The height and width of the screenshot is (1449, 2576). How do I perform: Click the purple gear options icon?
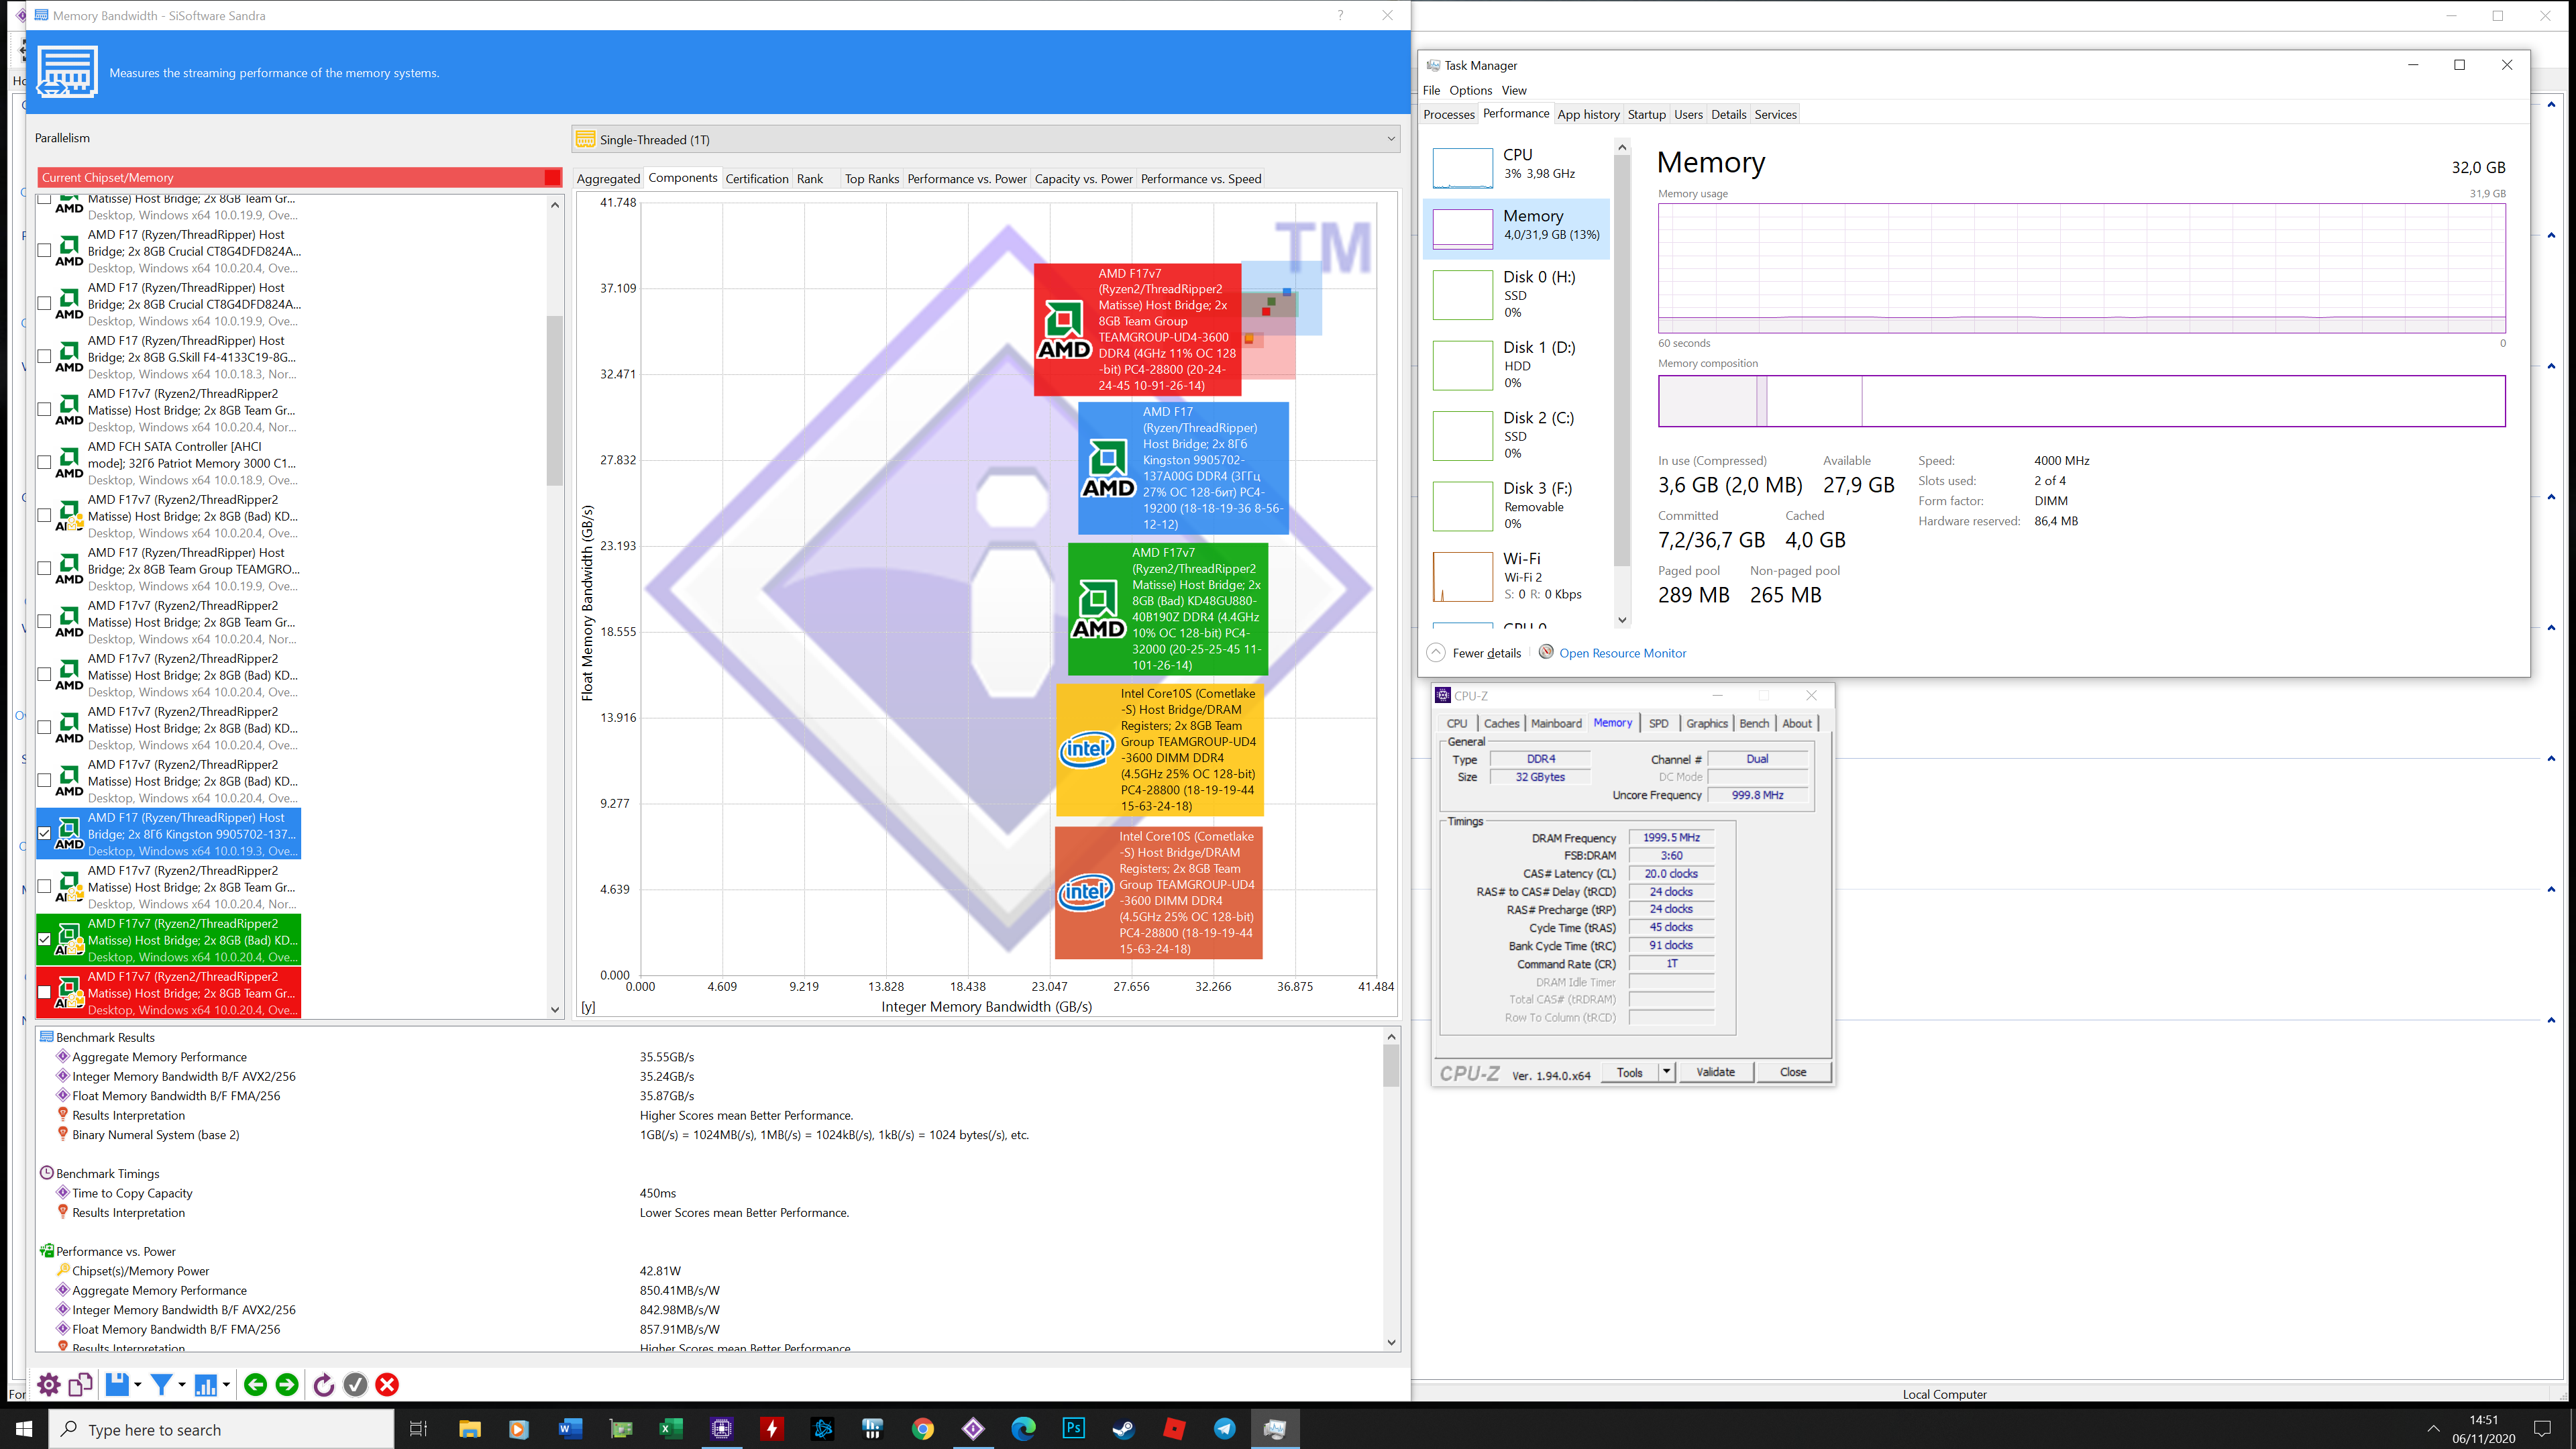[48, 1384]
